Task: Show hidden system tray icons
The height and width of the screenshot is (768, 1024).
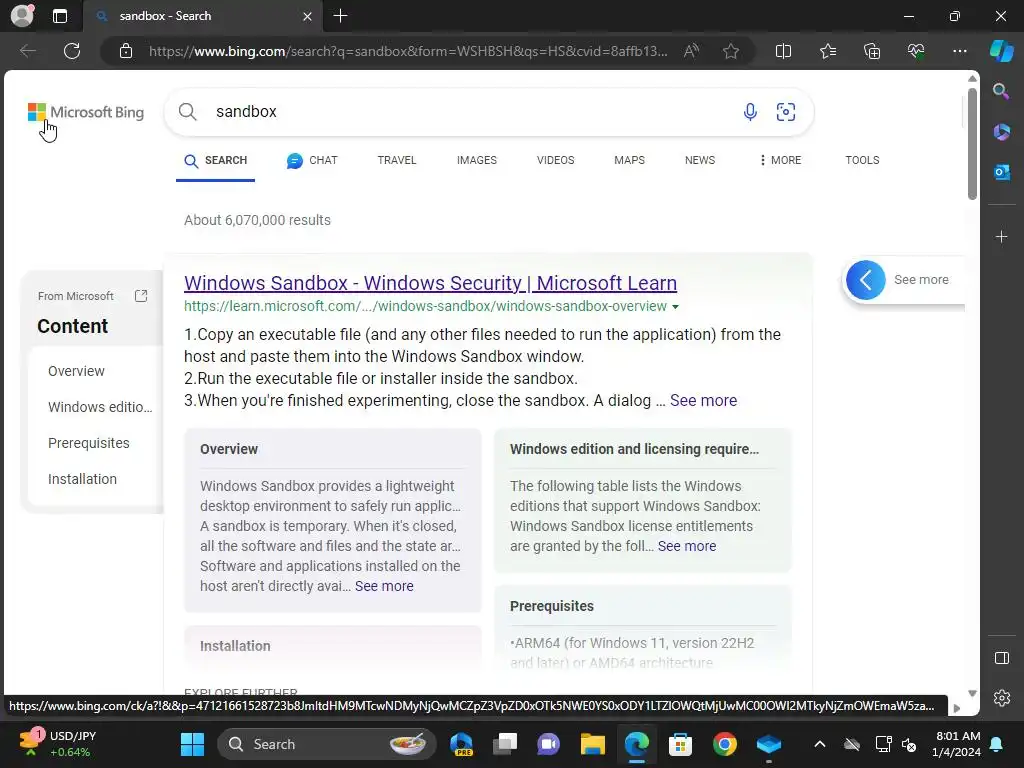Action: pyautogui.click(x=820, y=744)
